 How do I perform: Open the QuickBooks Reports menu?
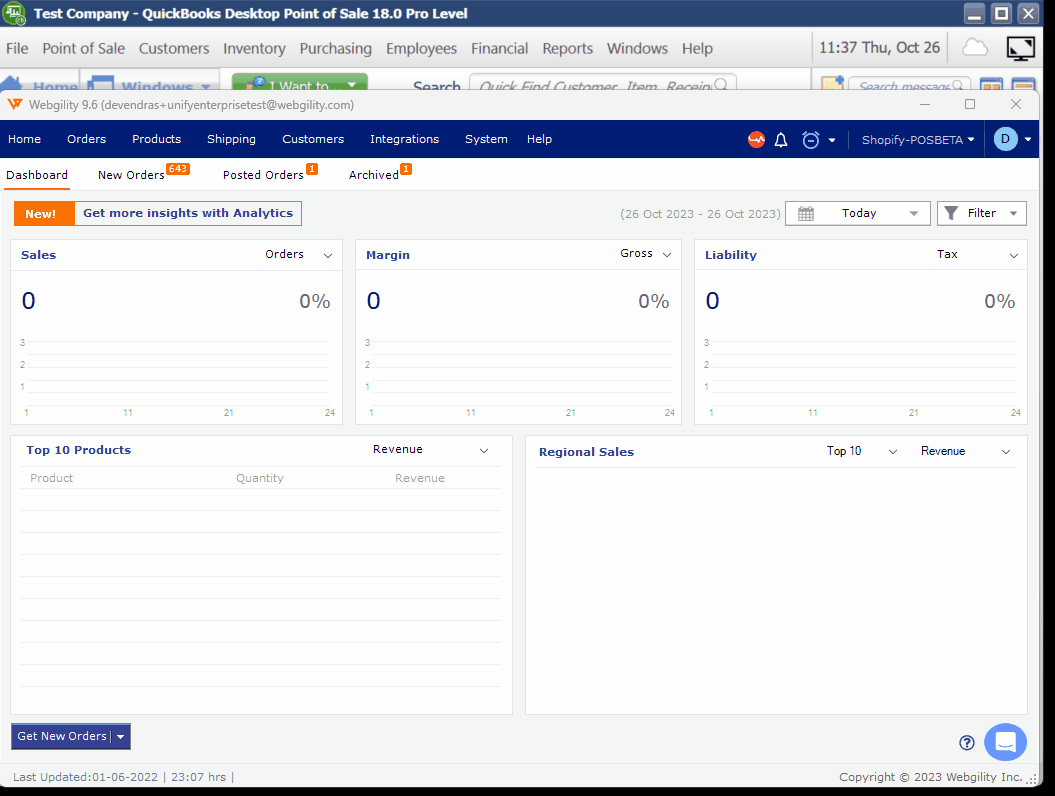pyautogui.click(x=568, y=48)
